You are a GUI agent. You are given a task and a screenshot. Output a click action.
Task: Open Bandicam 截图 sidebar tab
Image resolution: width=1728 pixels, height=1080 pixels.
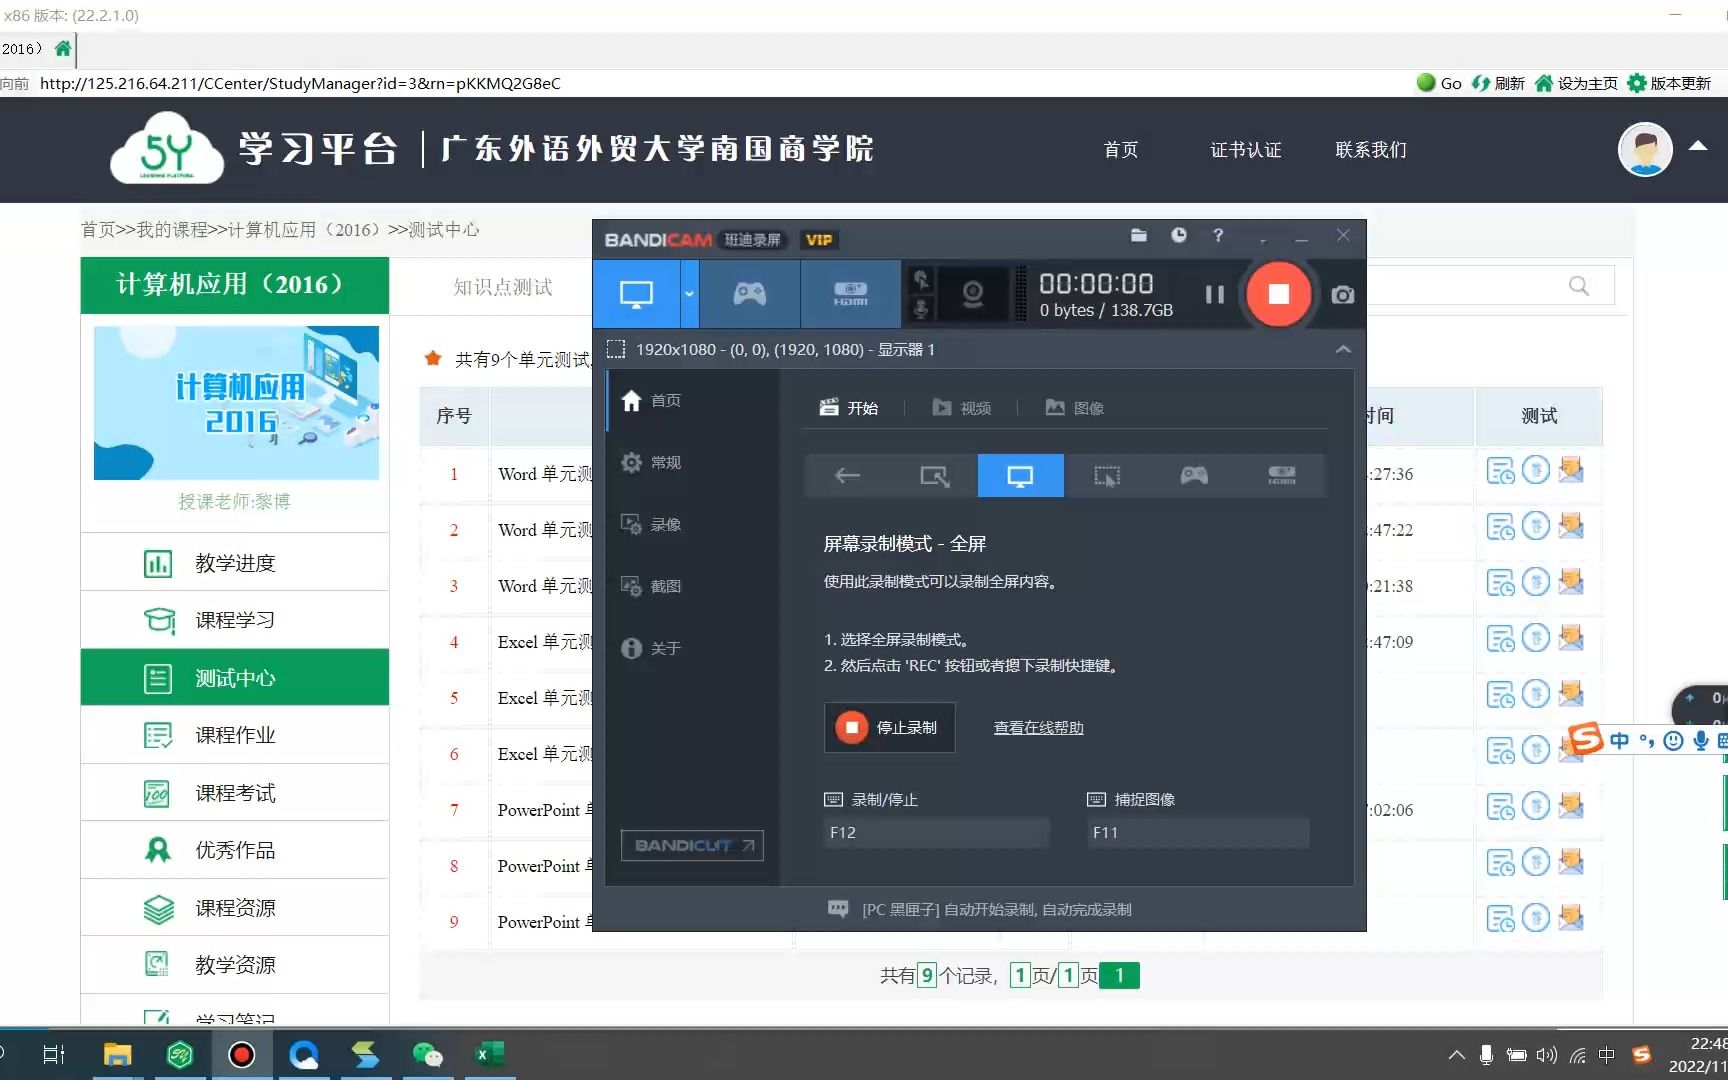tap(692, 586)
